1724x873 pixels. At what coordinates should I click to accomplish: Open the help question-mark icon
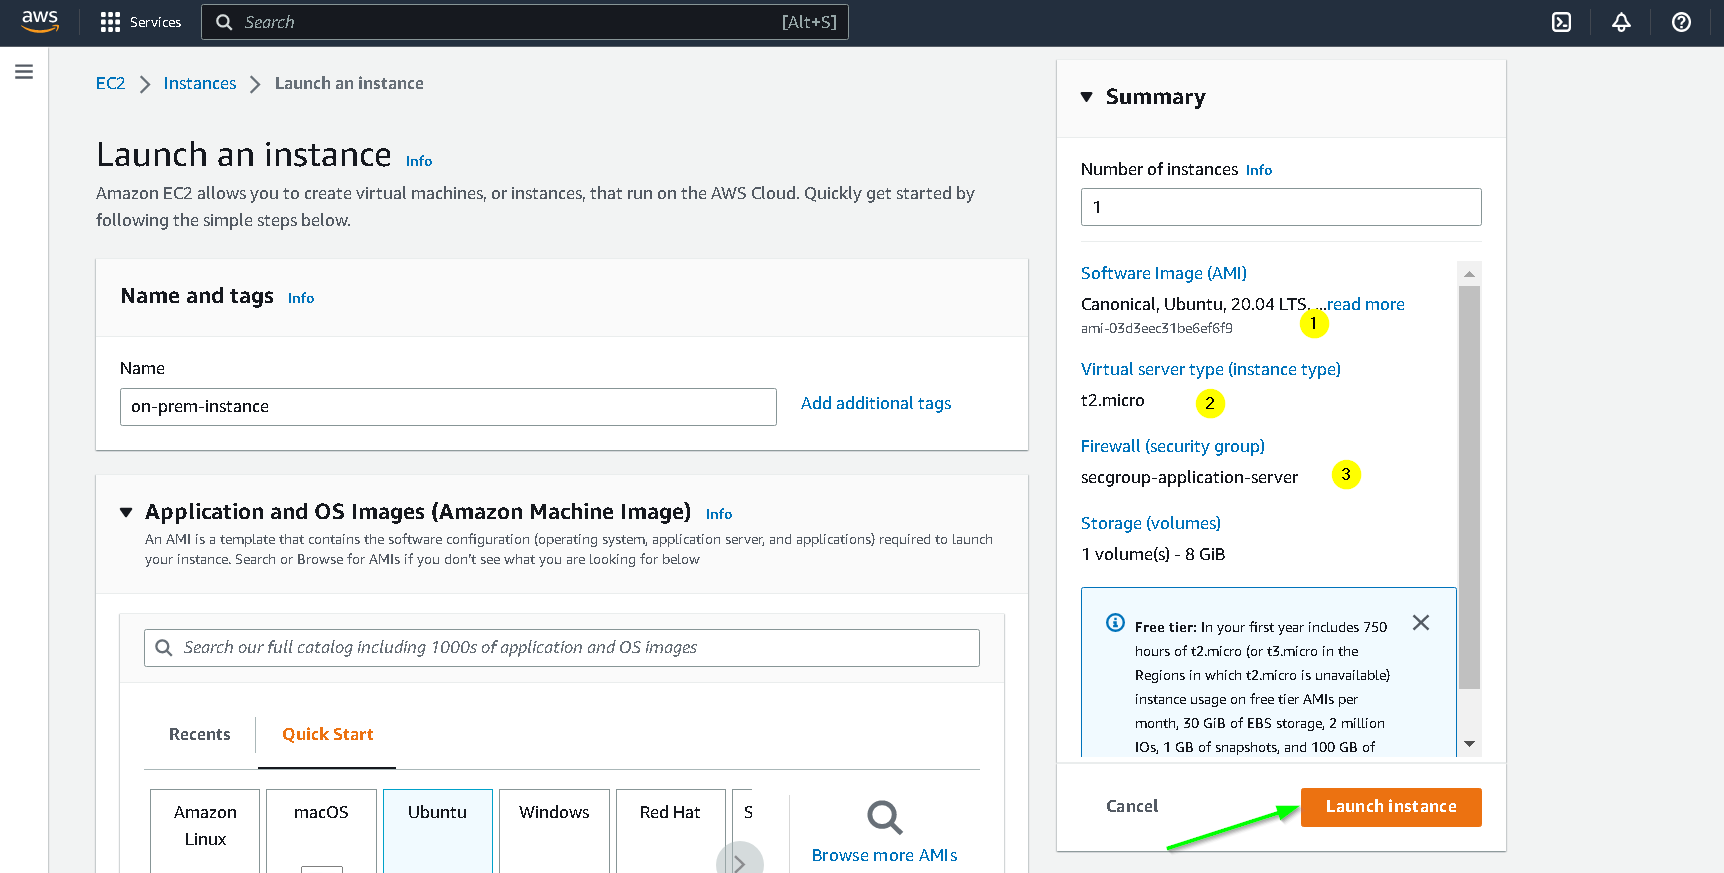[x=1681, y=22]
